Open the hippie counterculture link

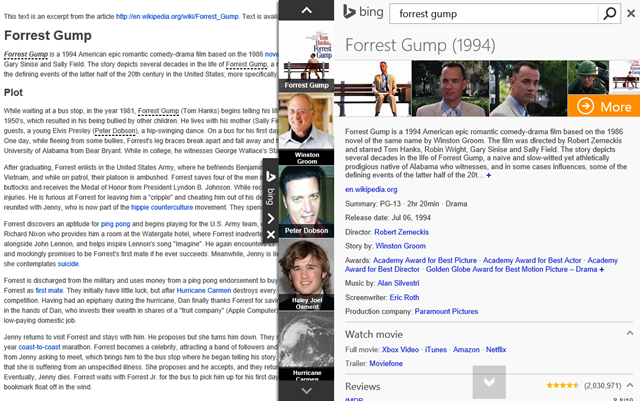162,207
